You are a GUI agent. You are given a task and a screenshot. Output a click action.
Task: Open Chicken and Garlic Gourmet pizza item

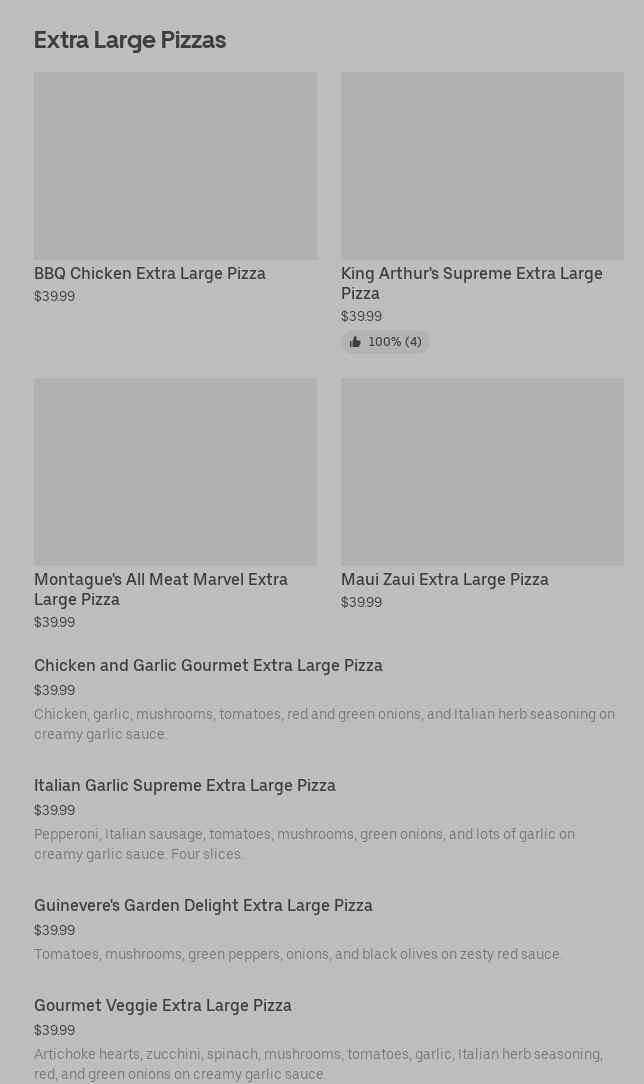(208, 665)
